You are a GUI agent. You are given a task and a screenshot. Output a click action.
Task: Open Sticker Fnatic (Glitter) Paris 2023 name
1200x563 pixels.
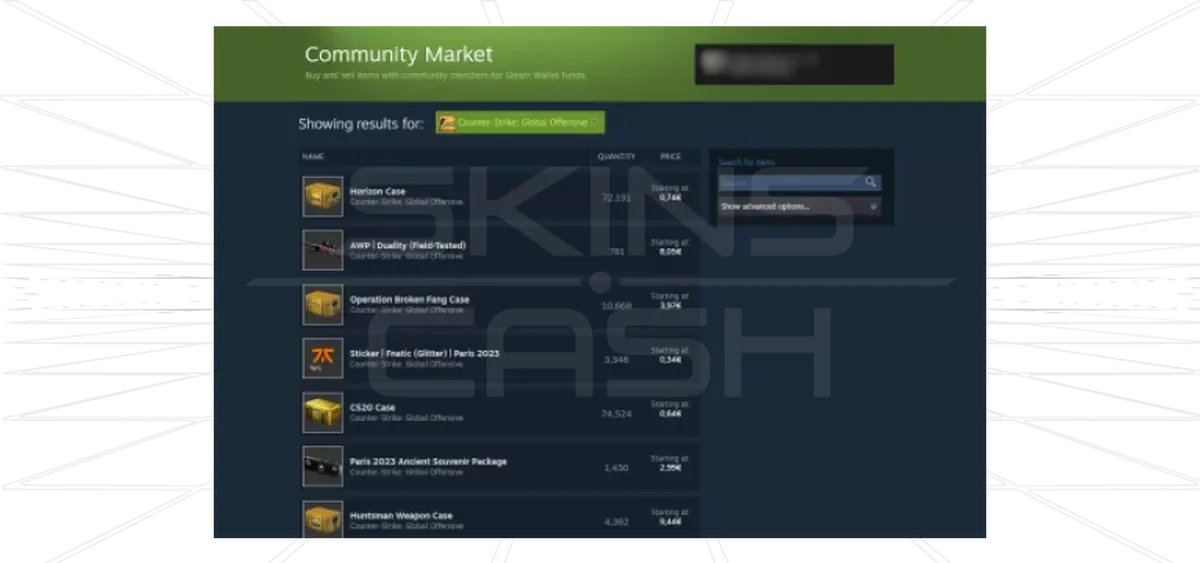tap(425, 353)
